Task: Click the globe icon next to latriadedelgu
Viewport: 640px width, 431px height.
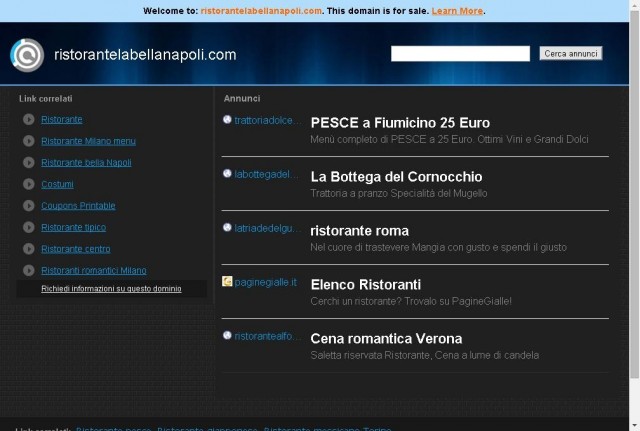Action: pos(227,227)
